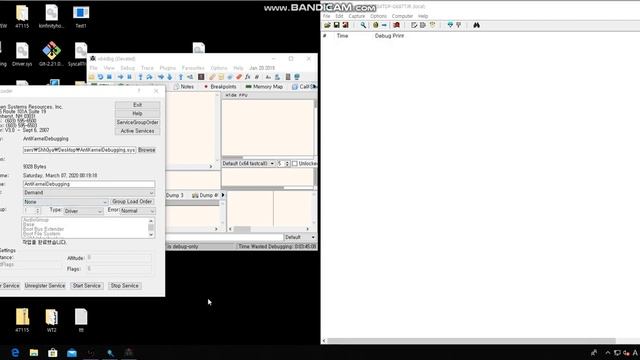Select the Git installer desktop icon

click(51, 53)
